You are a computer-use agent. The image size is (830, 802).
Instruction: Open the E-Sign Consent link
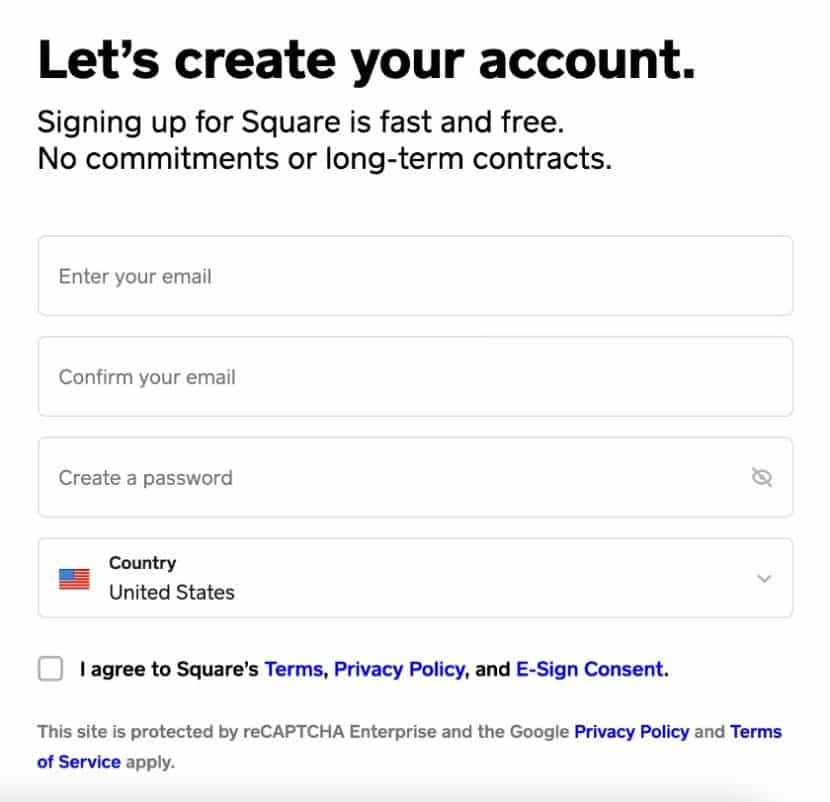(590, 668)
